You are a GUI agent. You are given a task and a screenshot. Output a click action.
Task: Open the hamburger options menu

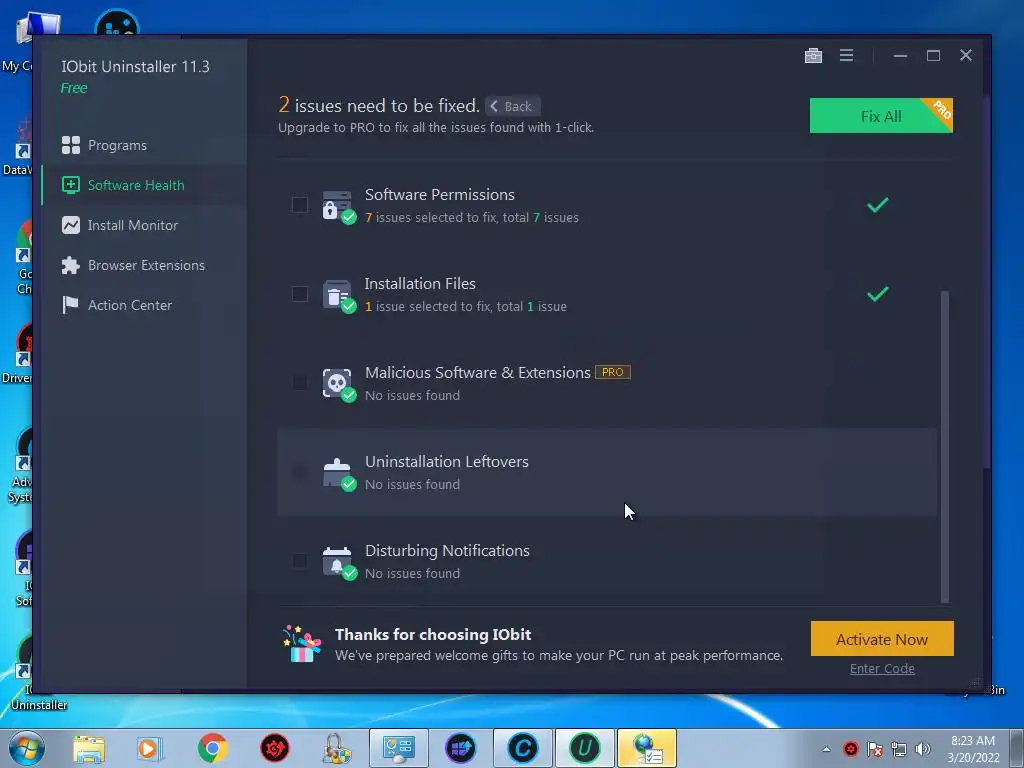pyautogui.click(x=846, y=56)
